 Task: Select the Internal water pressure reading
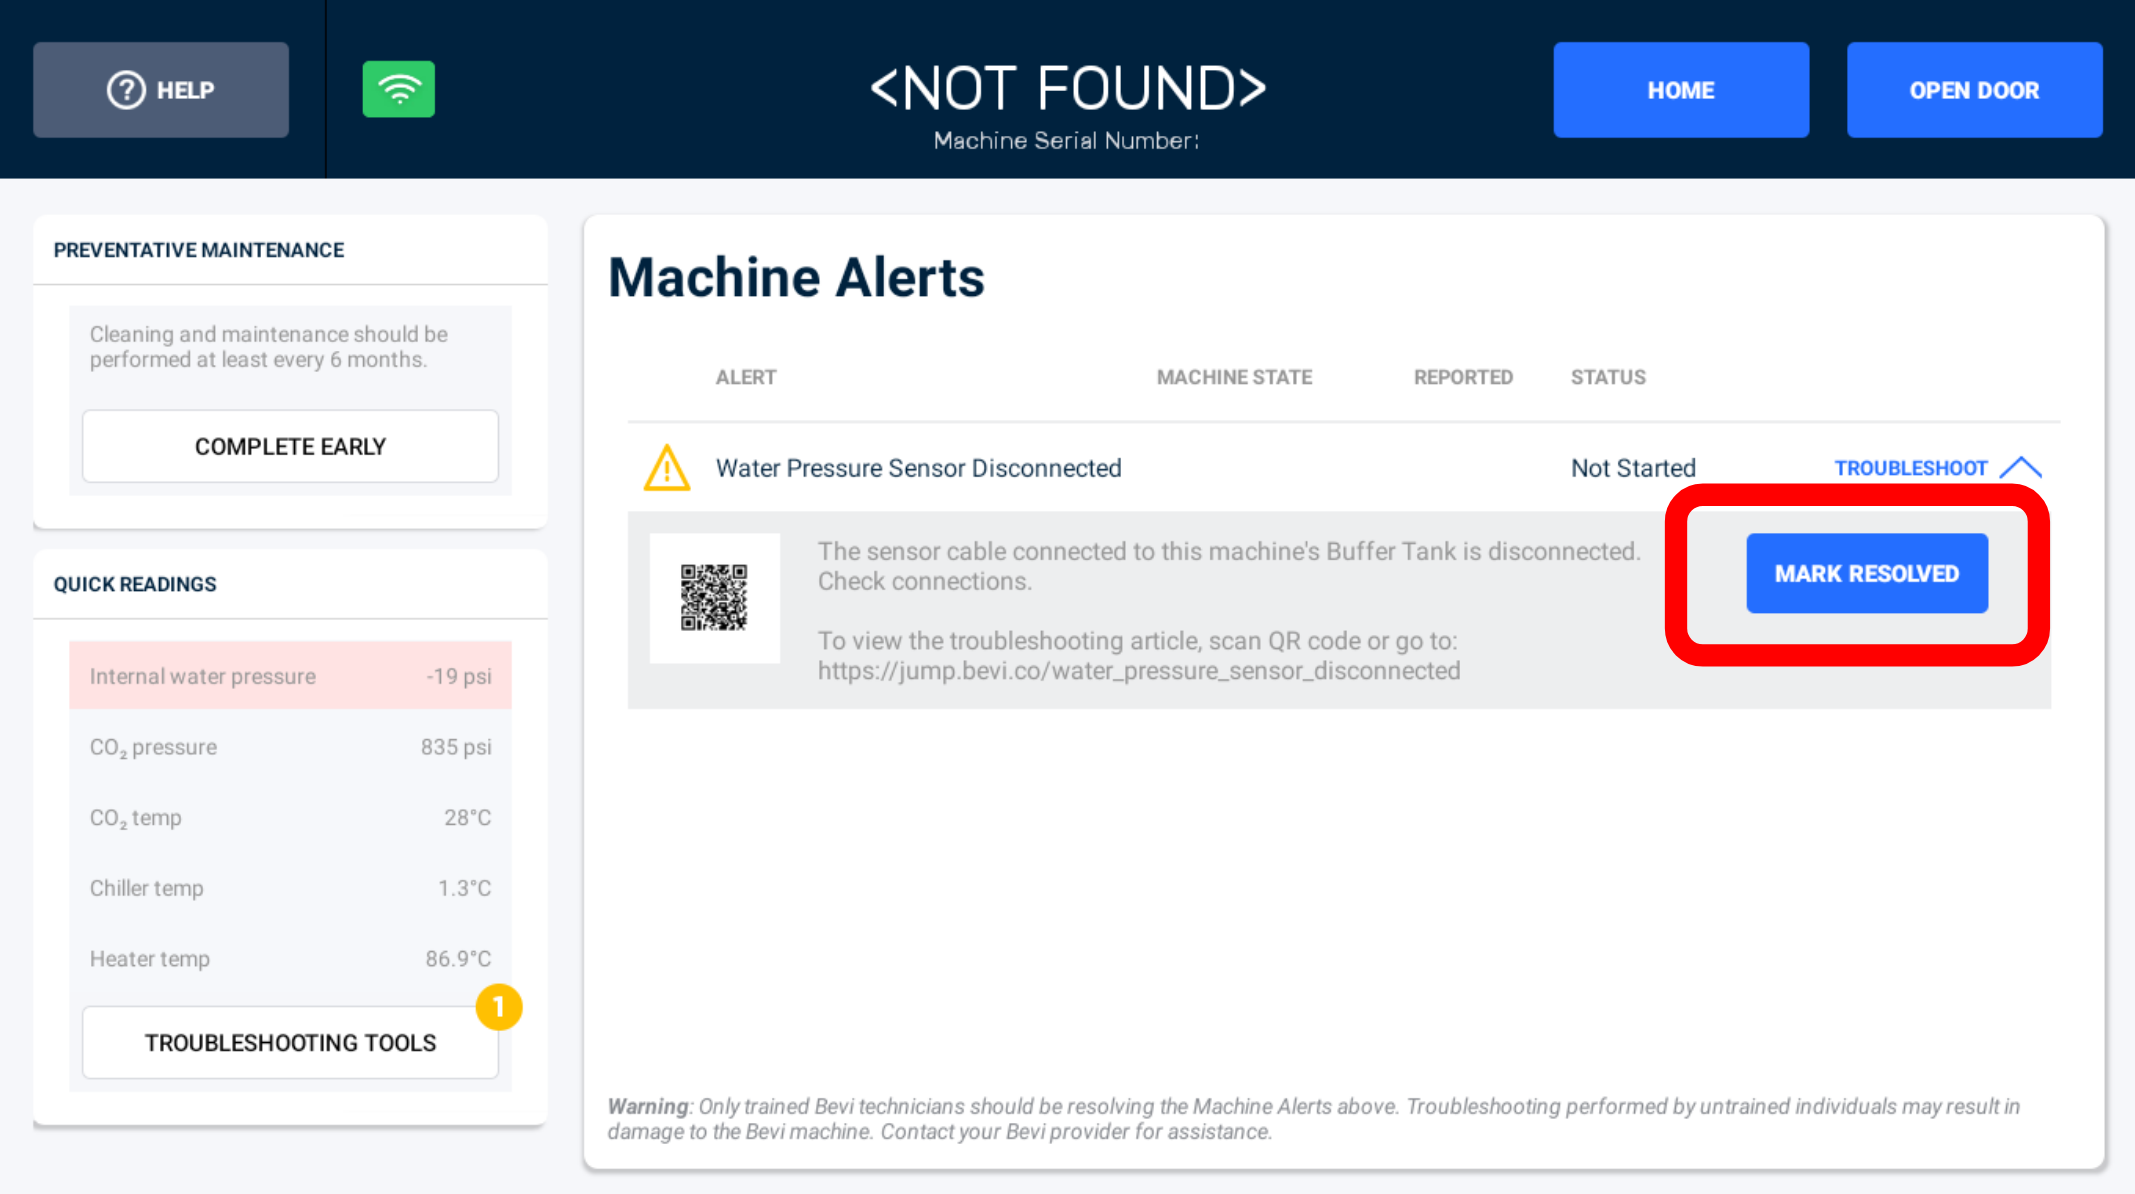pos(290,676)
